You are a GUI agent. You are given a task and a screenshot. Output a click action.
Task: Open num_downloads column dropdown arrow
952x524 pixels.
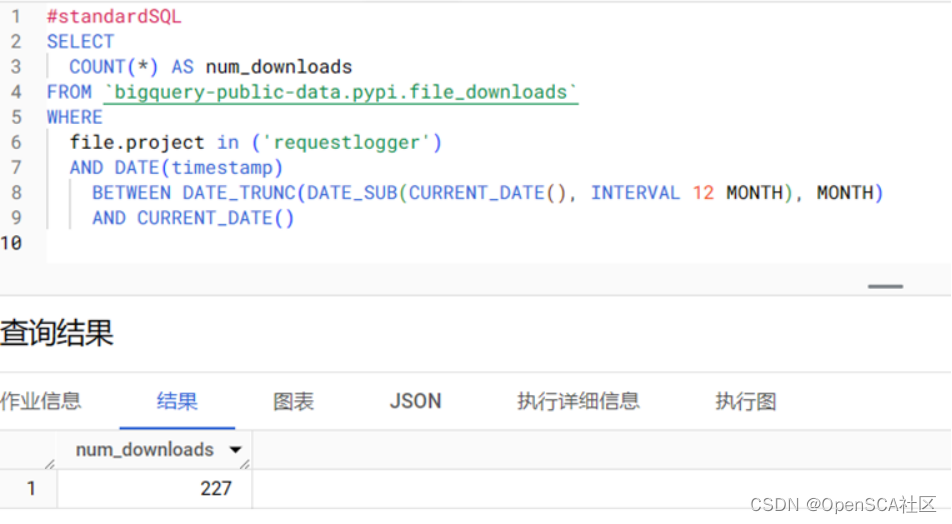(x=235, y=450)
